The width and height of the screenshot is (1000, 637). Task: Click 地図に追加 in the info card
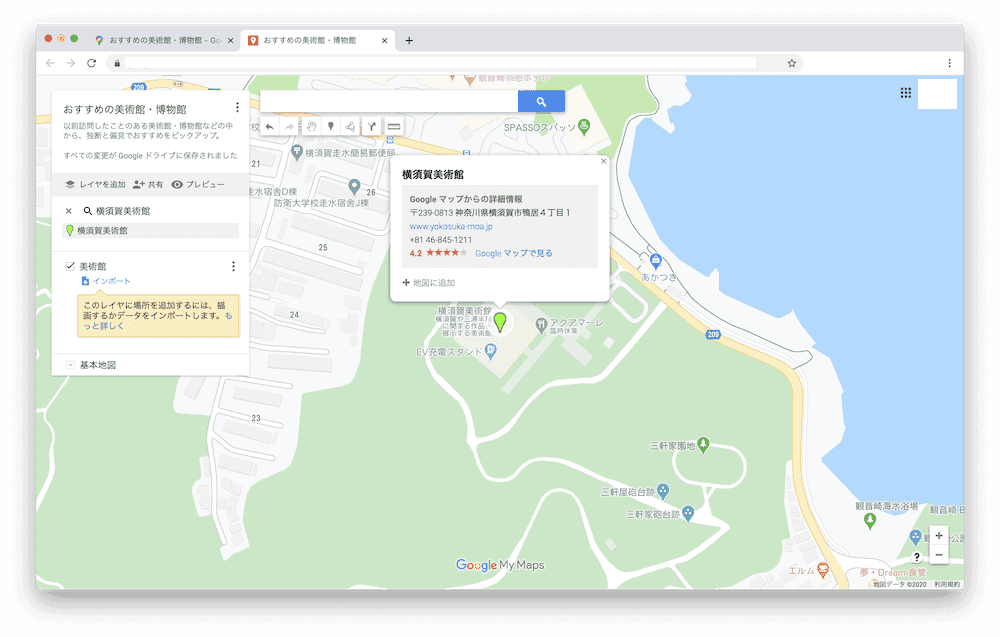[x=429, y=282]
